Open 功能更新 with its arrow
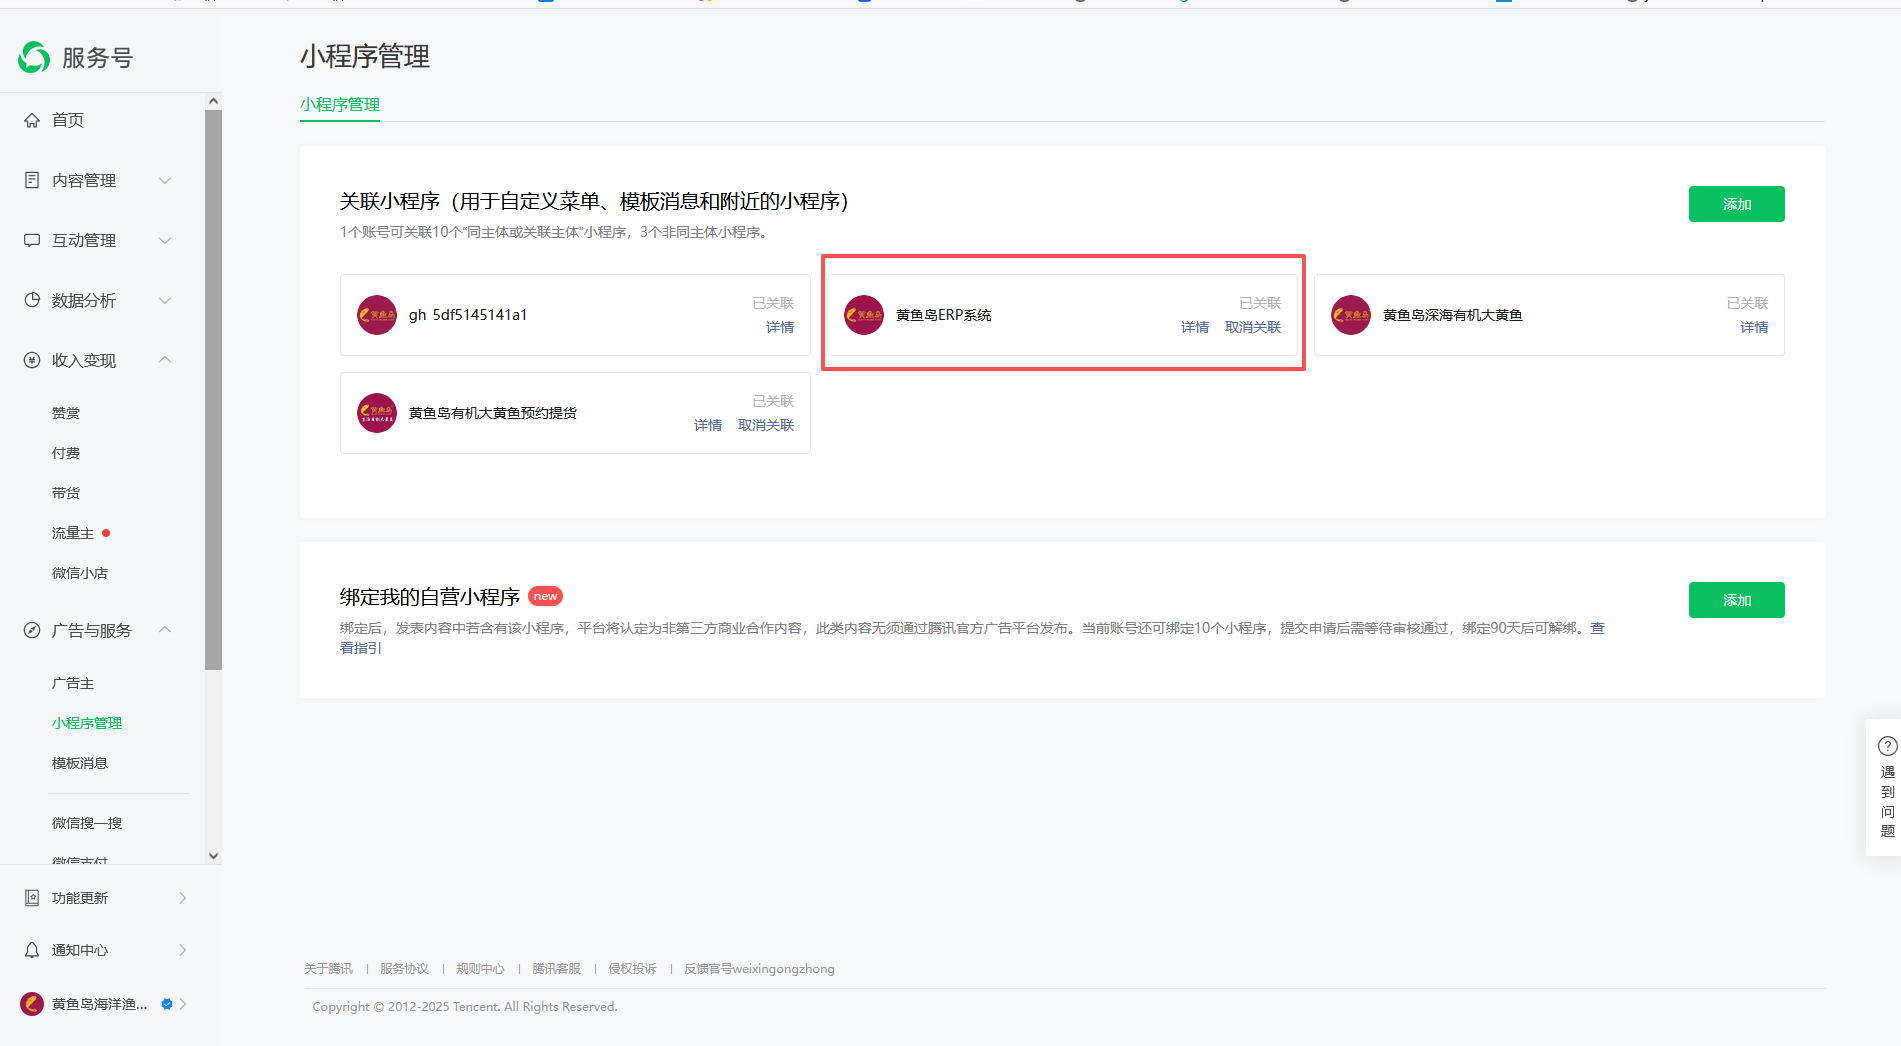Screen dimensions: 1901x1046 (183, 898)
